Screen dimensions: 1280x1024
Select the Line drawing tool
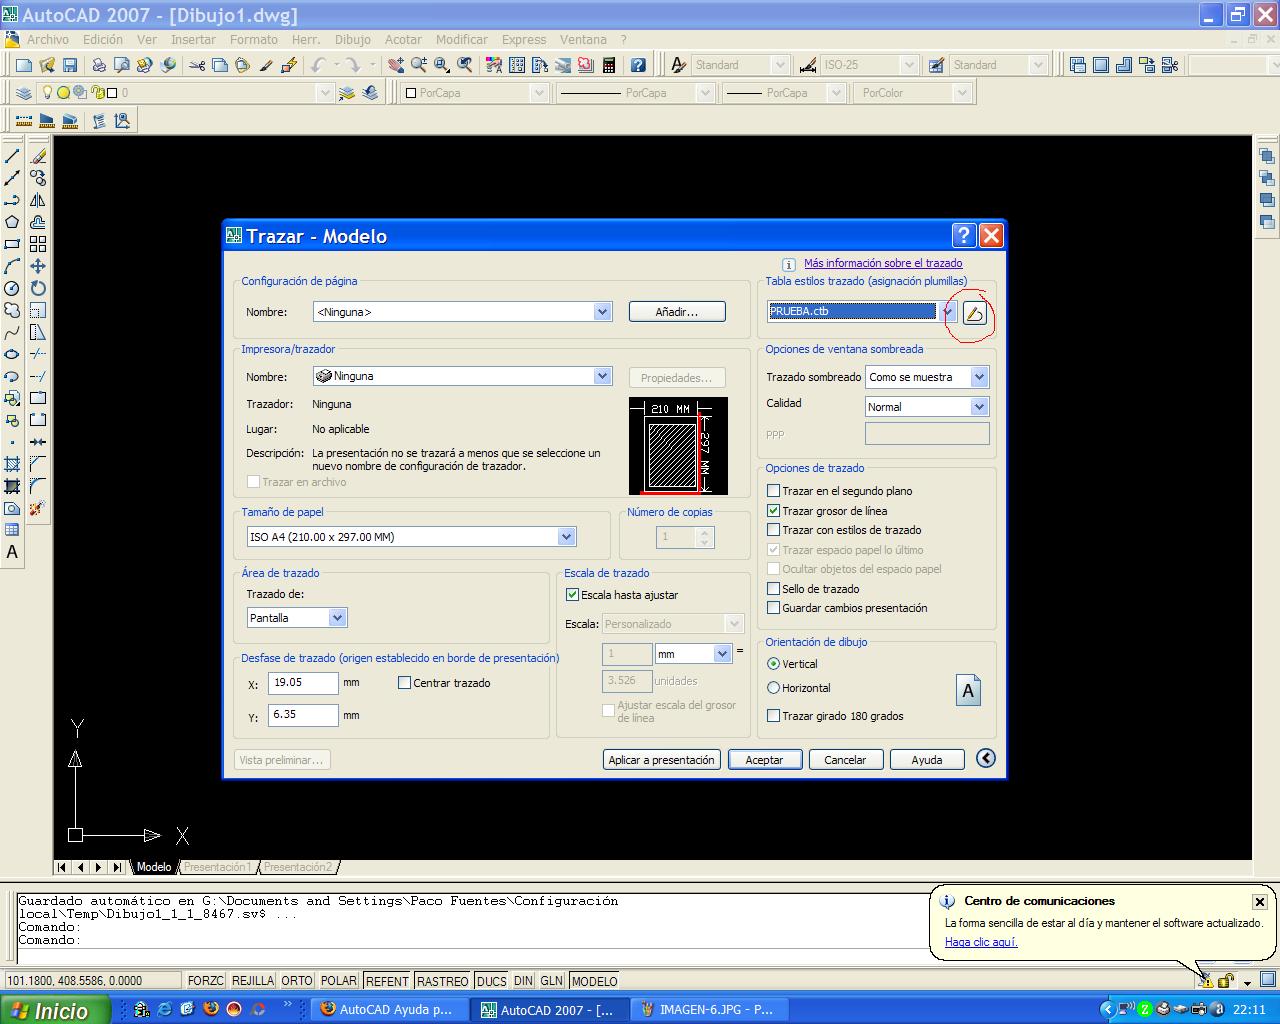click(x=12, y=156)
